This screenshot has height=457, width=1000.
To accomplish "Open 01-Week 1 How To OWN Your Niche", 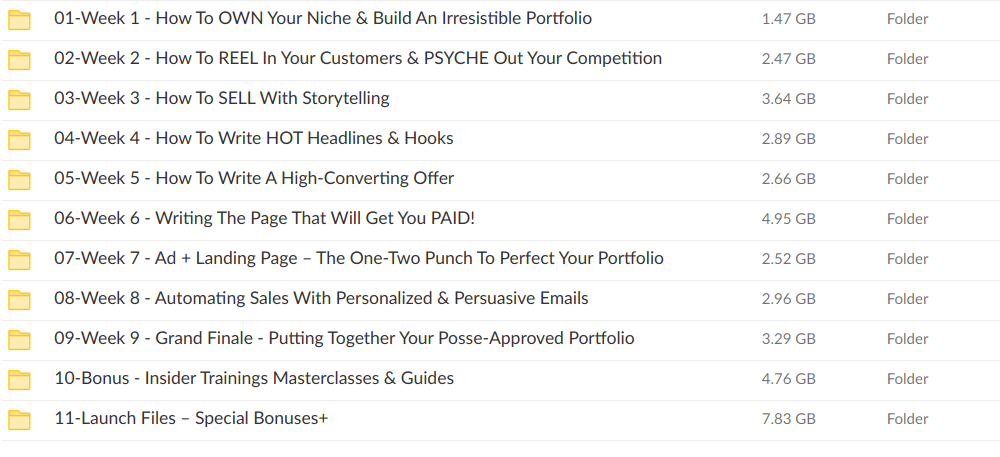I will click(322, 18).
